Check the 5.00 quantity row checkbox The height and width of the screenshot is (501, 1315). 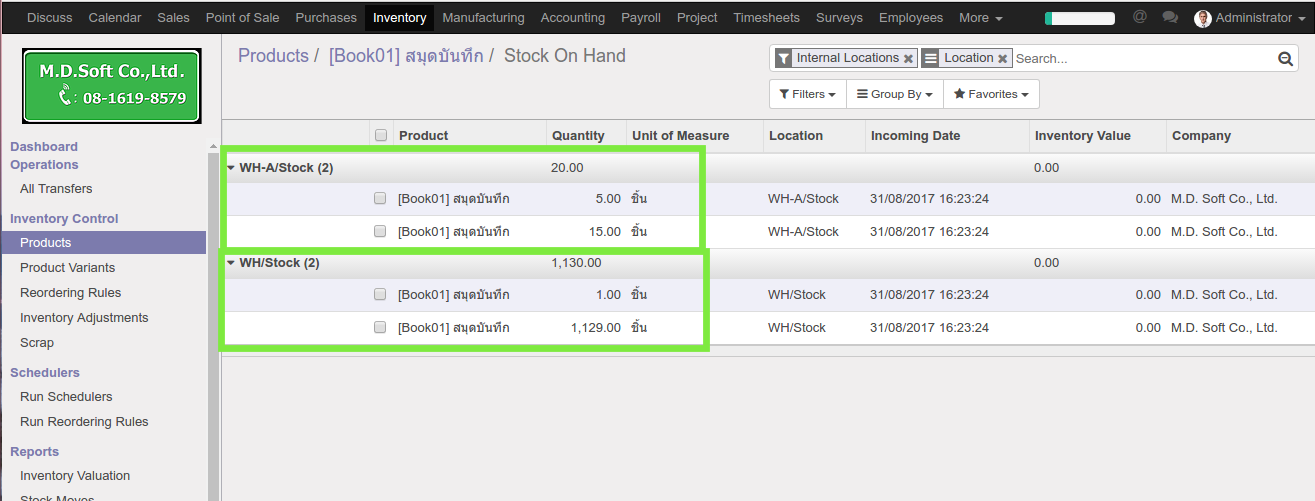click(380, 199)
